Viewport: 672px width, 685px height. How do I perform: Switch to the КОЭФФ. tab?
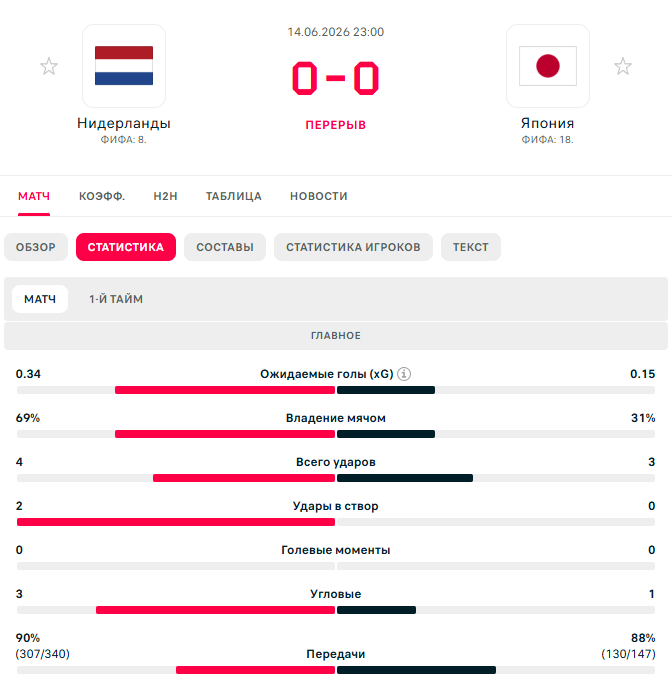coord(102,196)
